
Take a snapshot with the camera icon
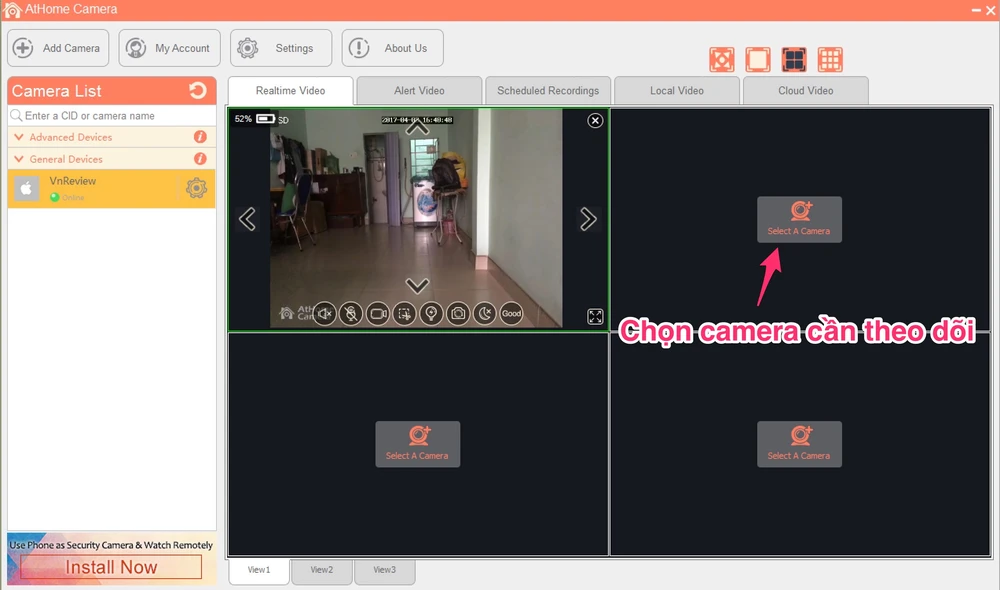coord(457,314)
